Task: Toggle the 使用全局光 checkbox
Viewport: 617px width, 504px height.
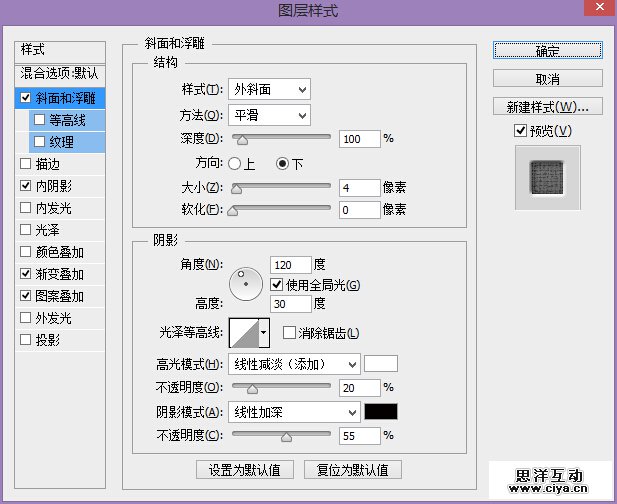Action: [277, 285]
